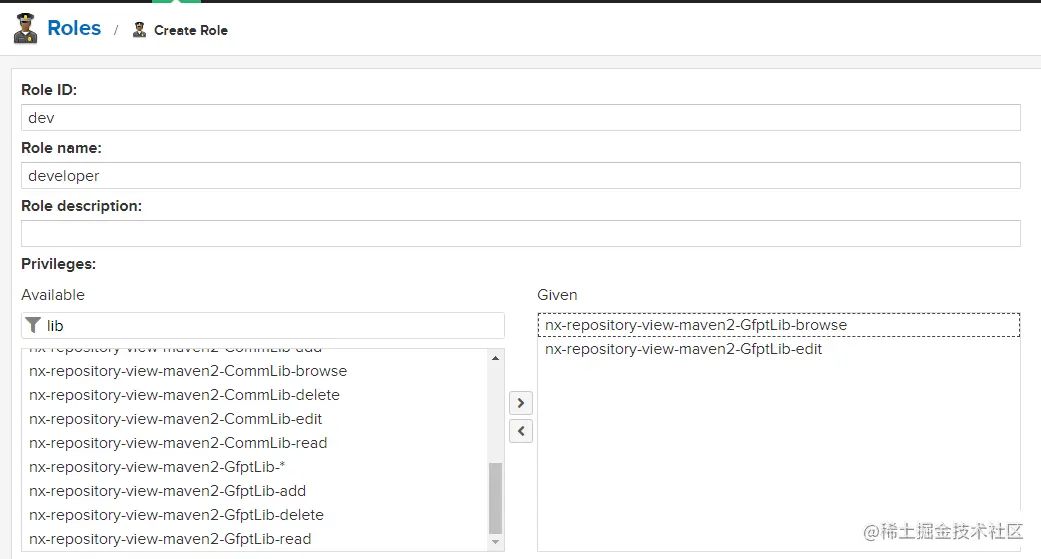Edit the privileges filter box containing lib
1041x559 pixels.
point(263,325)
